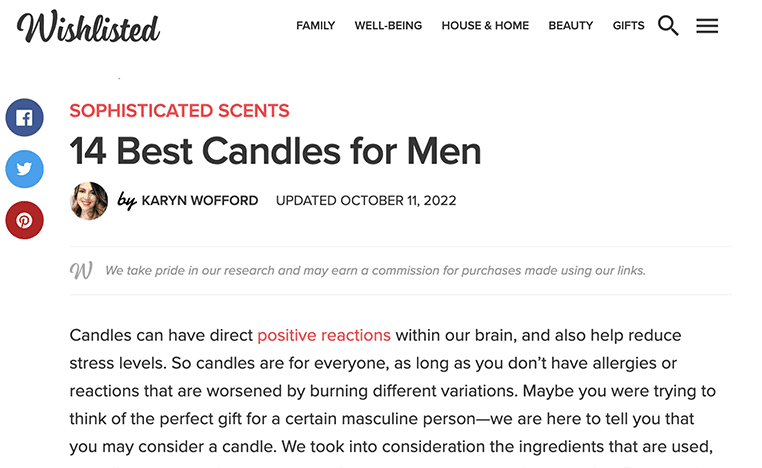The image size is (762, 468).
Task: Click Karyn Wofford's author photo
Action: [89, 201]
